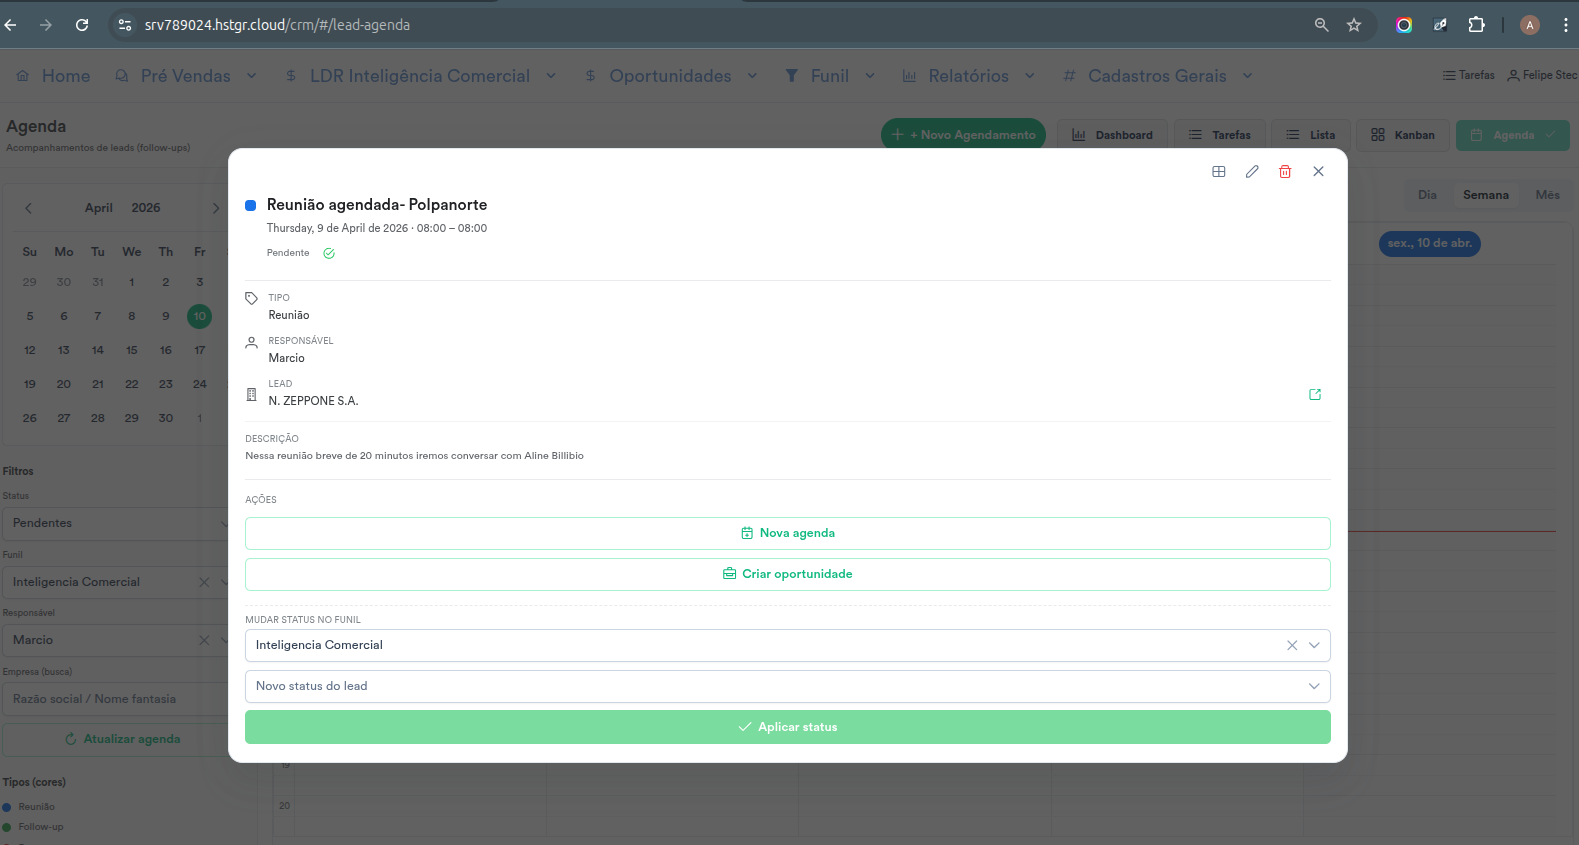Go to previous month in mini calendar
The image size is (1579, 845).
29,208
